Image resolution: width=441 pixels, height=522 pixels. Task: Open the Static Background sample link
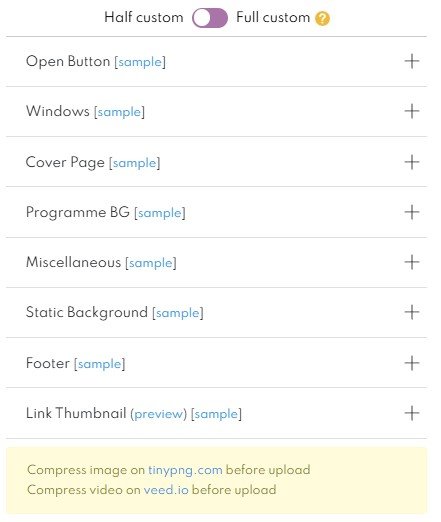click(178, 313)
